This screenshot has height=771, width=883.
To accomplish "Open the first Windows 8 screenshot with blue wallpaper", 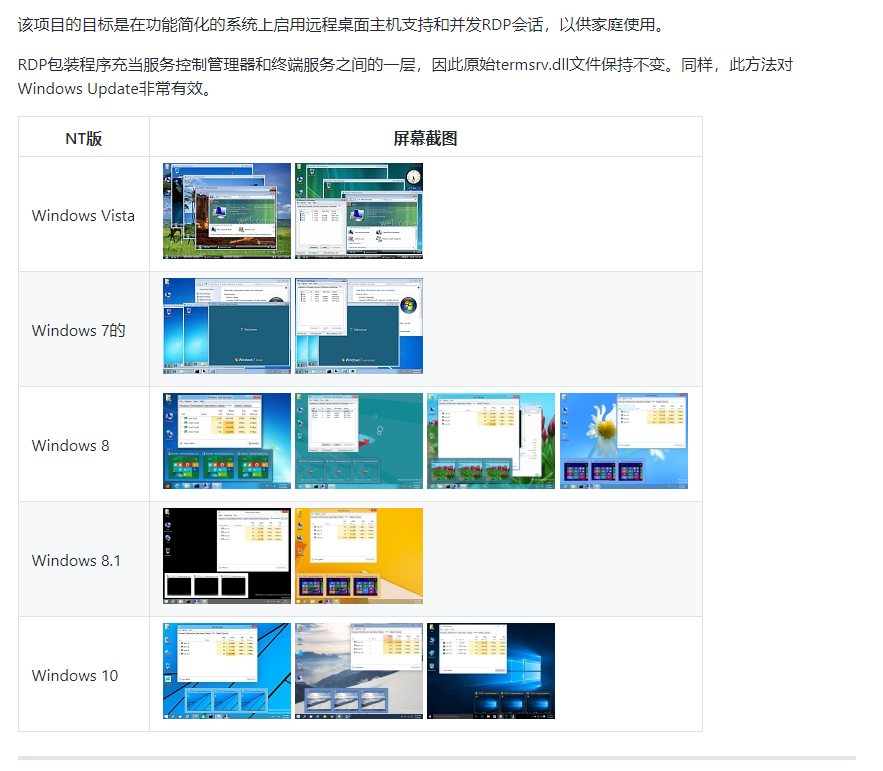I will (227, 441).
